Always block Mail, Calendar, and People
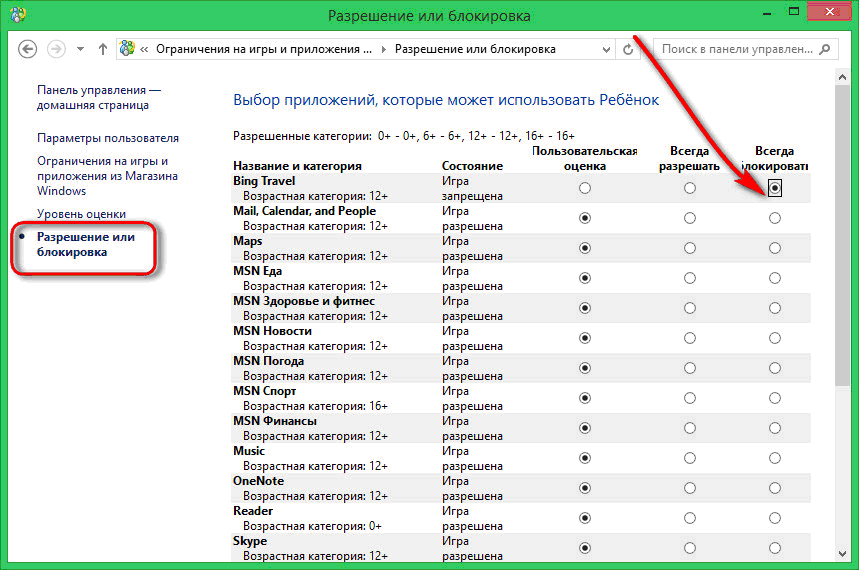Image resolution: width=859 pixels, height=570 pixels. pyautogui.click(x=775, y=218)
